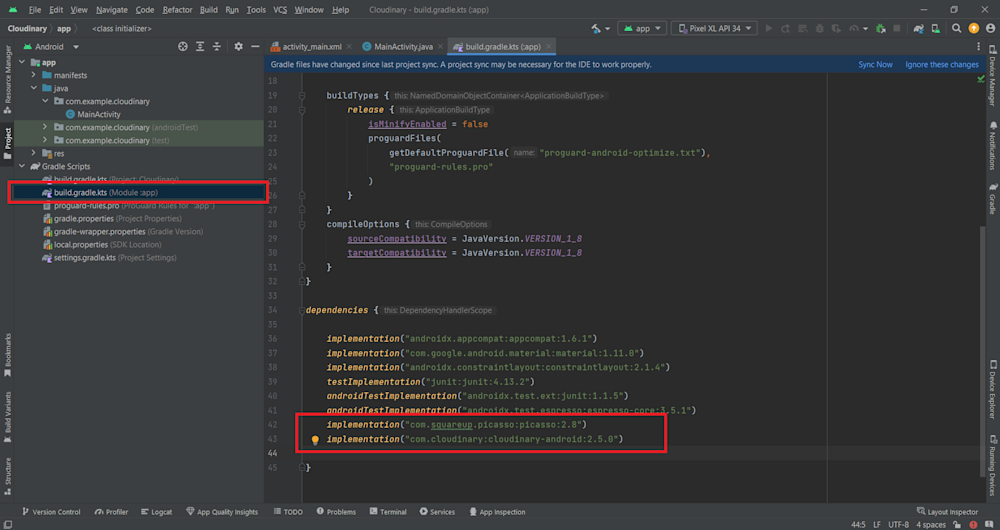
Task: Open the Android project view dropdown
Action: click(x=51, y=47)
